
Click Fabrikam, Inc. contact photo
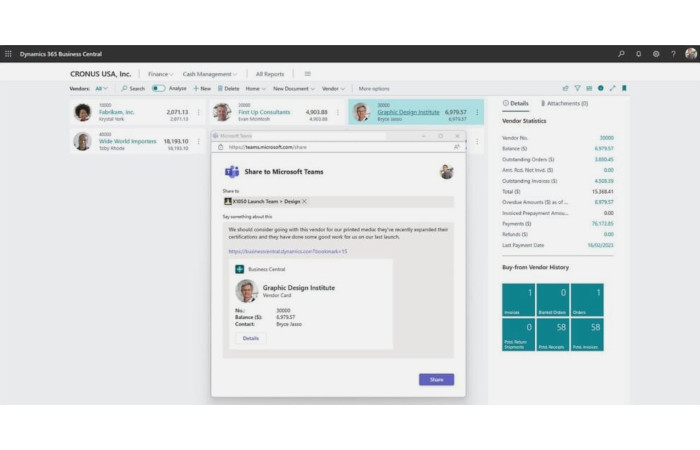point(83,112)
